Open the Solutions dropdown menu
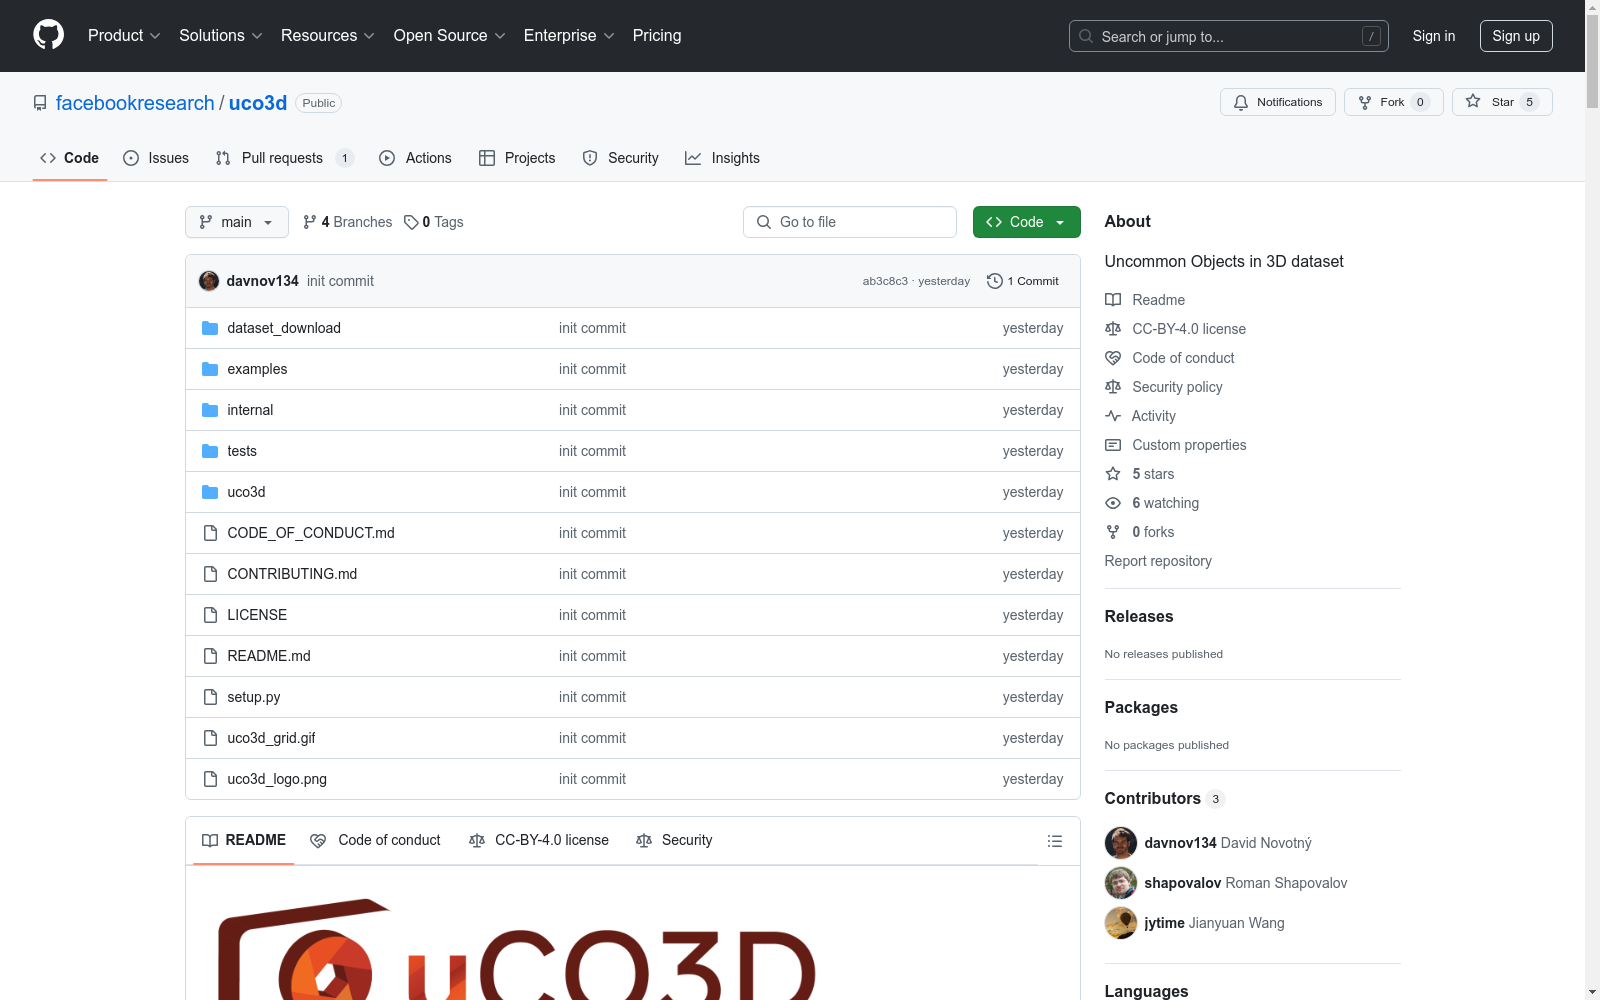The width and height of the screenshot is (1600, 1000). tap(221, 35)
